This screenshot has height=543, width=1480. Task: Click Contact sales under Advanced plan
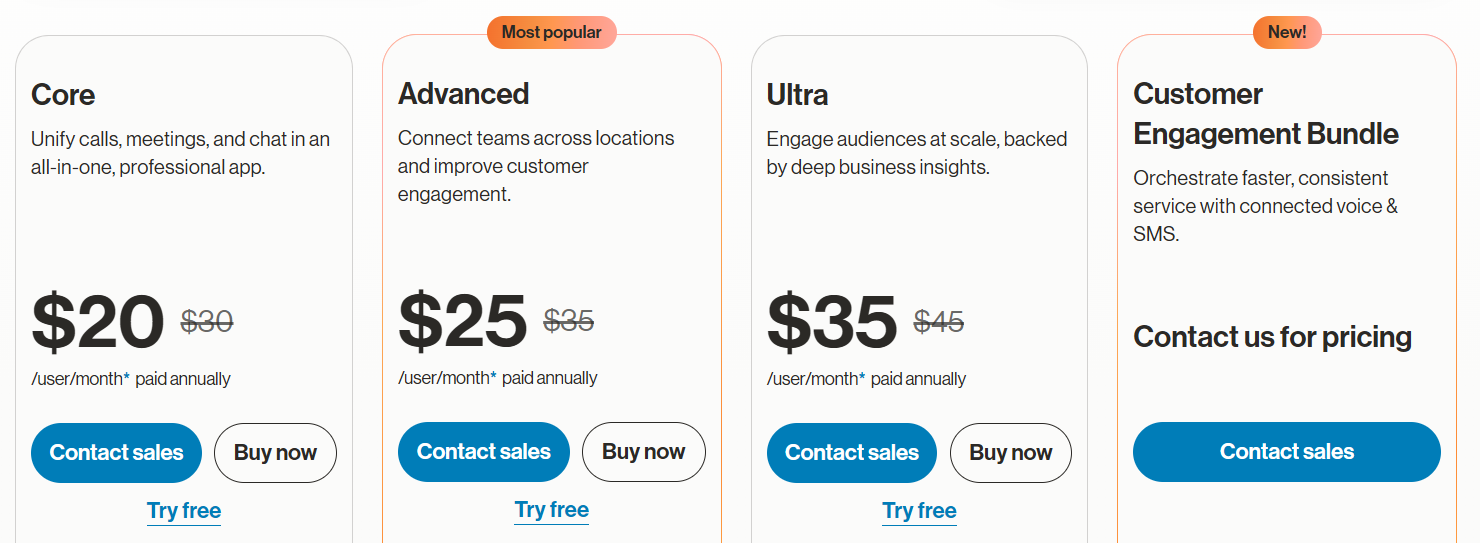tap(484, 452)
